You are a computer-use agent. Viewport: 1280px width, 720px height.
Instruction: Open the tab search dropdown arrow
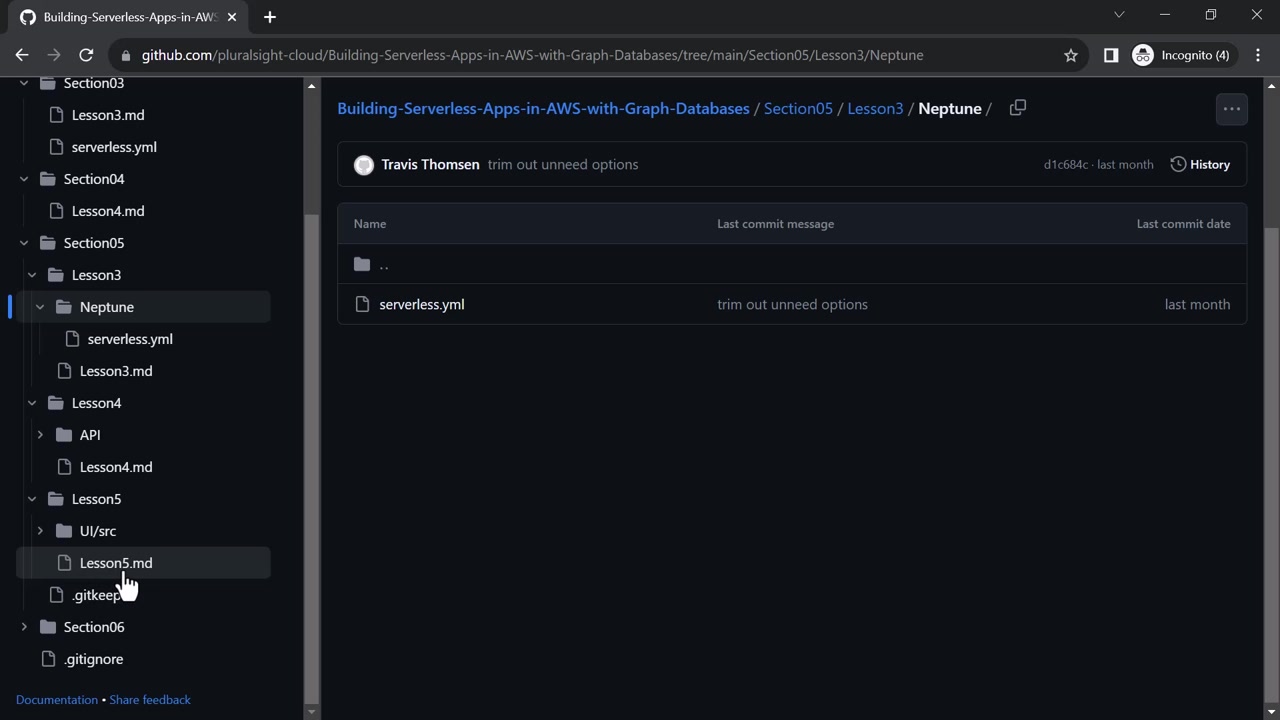(x=1119, y=15)
